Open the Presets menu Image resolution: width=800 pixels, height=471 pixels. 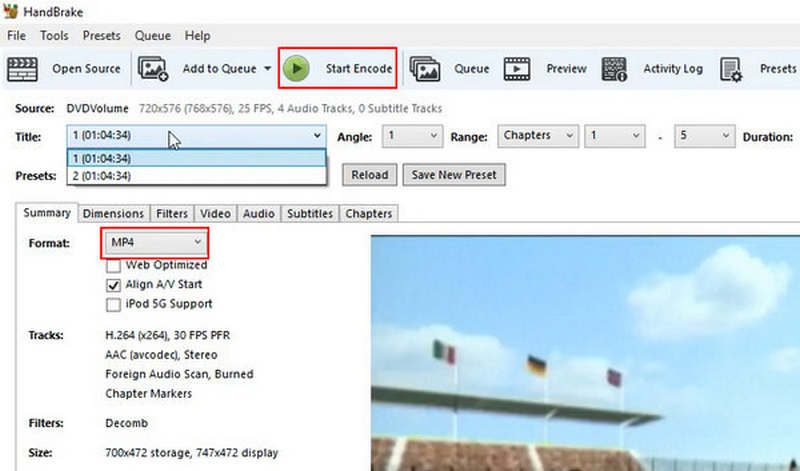click(102, 36)
